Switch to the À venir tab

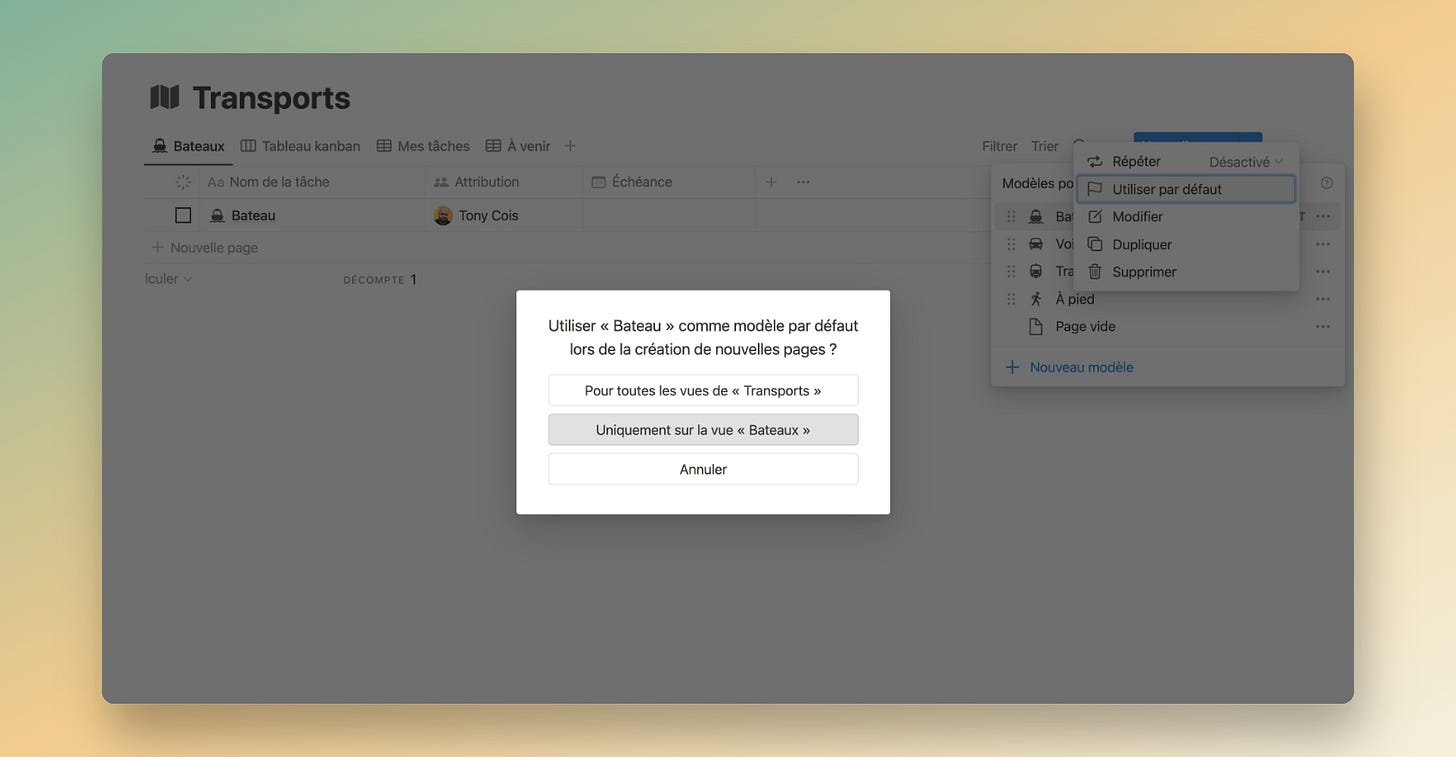click(x=518, y=146)
